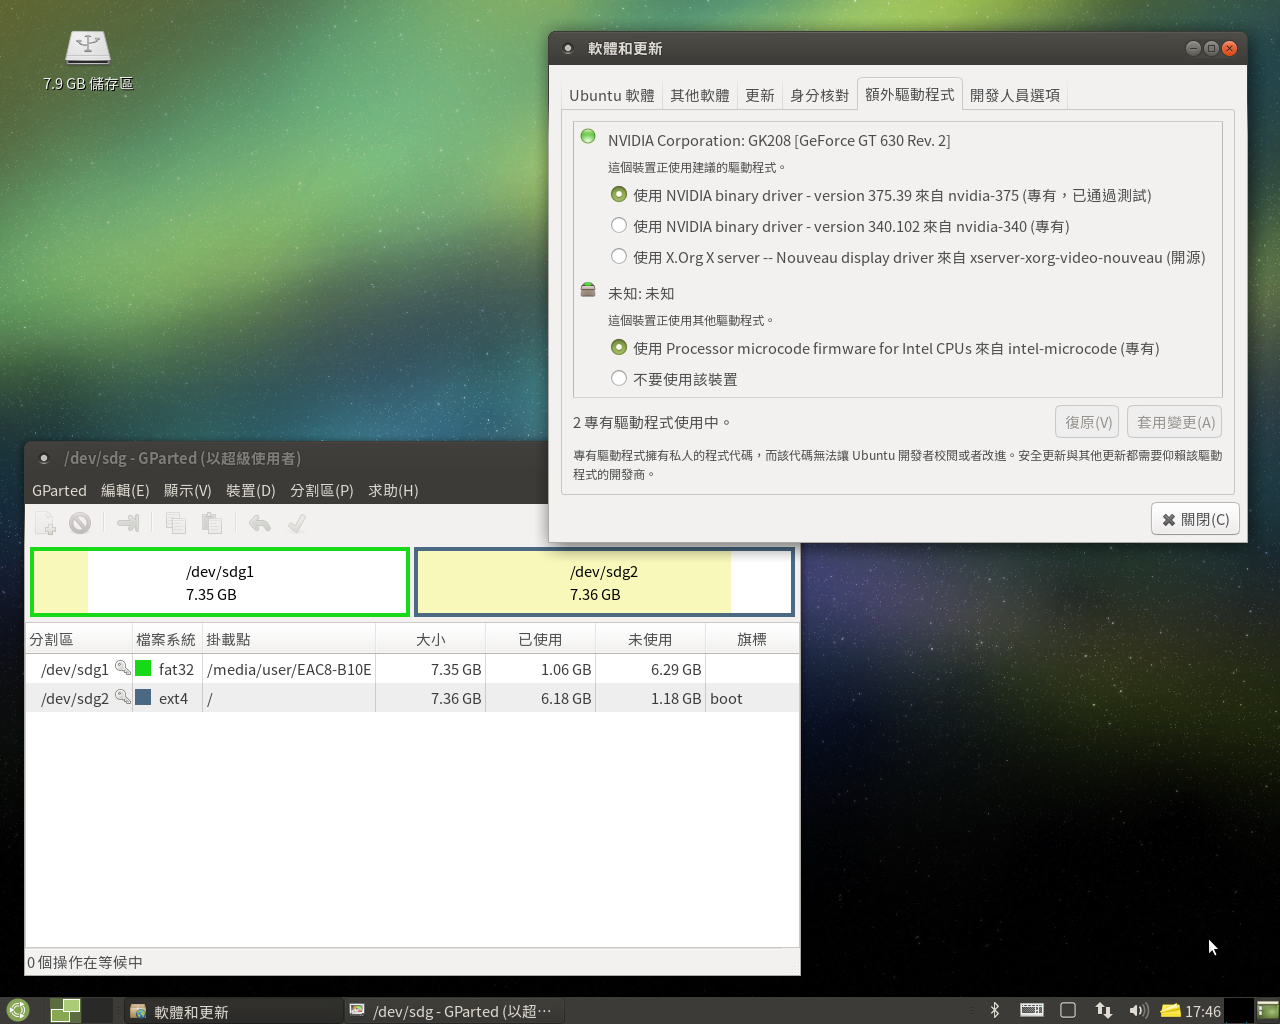Switch to /dev/sdg - GParted taskbar button
1280x1024 pixels.
pyautogui.click(x=455, y=1011)
